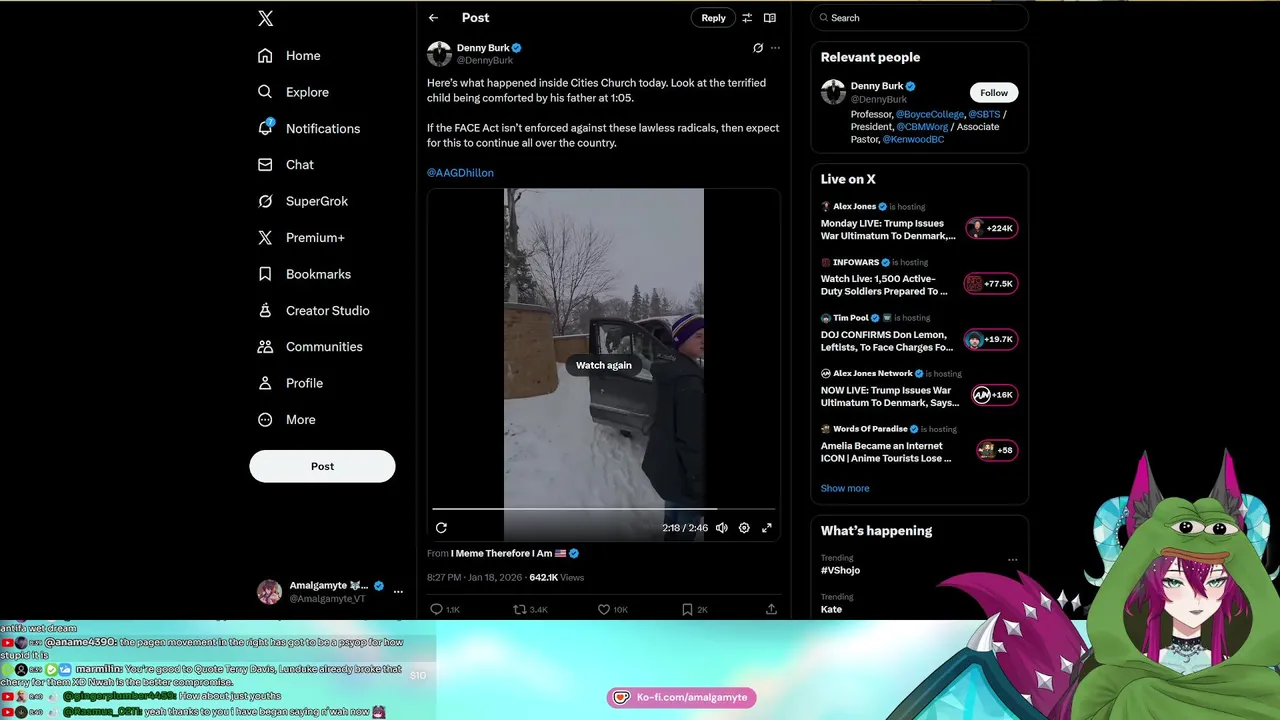The image size is (1280, 720).
Task: Click Denny Burk author name
Action: 483,48
